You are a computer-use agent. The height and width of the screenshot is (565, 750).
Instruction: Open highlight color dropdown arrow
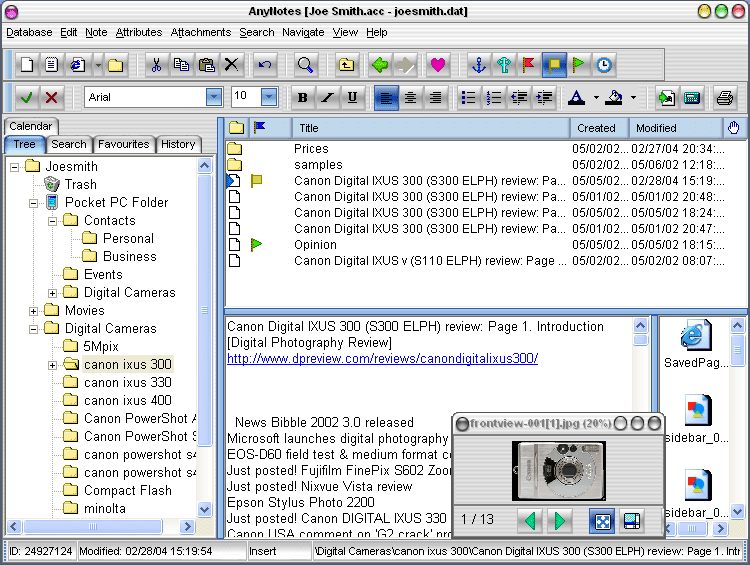pos(633,98)
